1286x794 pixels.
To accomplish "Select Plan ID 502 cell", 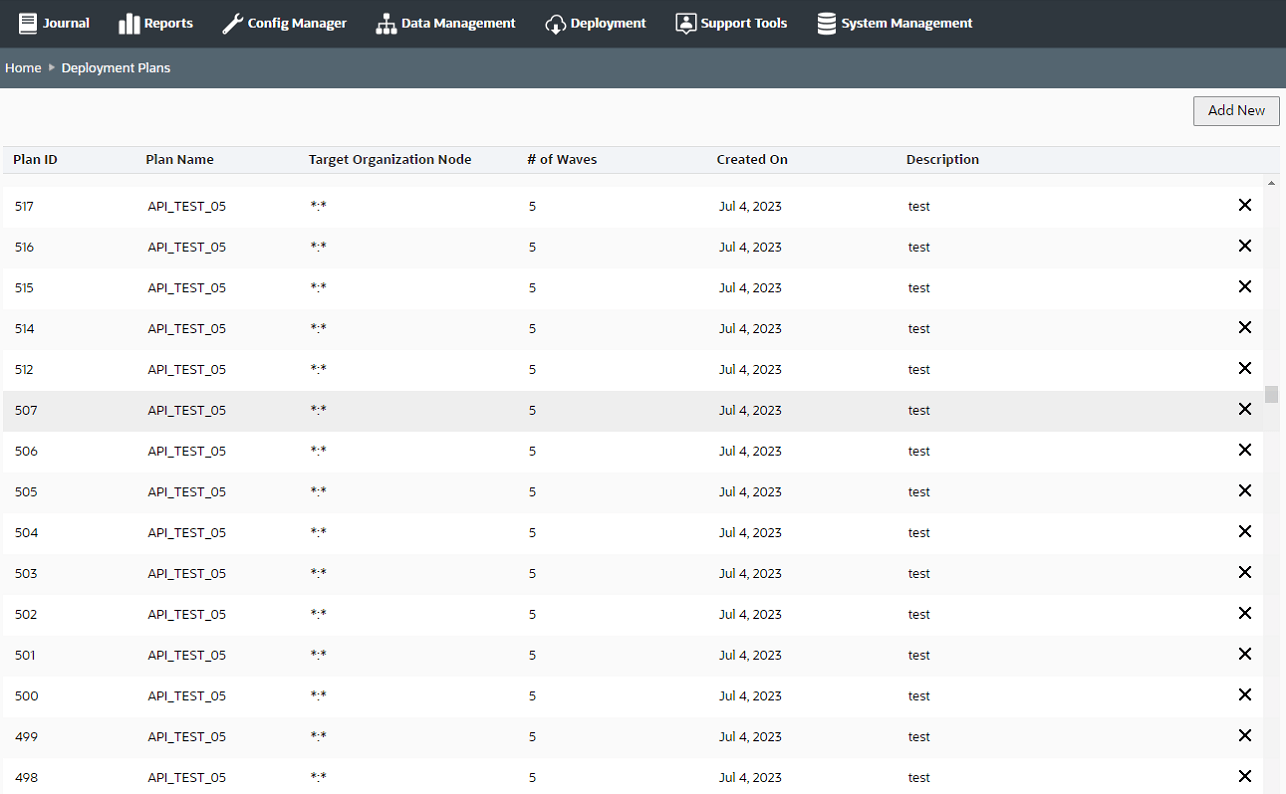I will (x=26, y=615).
